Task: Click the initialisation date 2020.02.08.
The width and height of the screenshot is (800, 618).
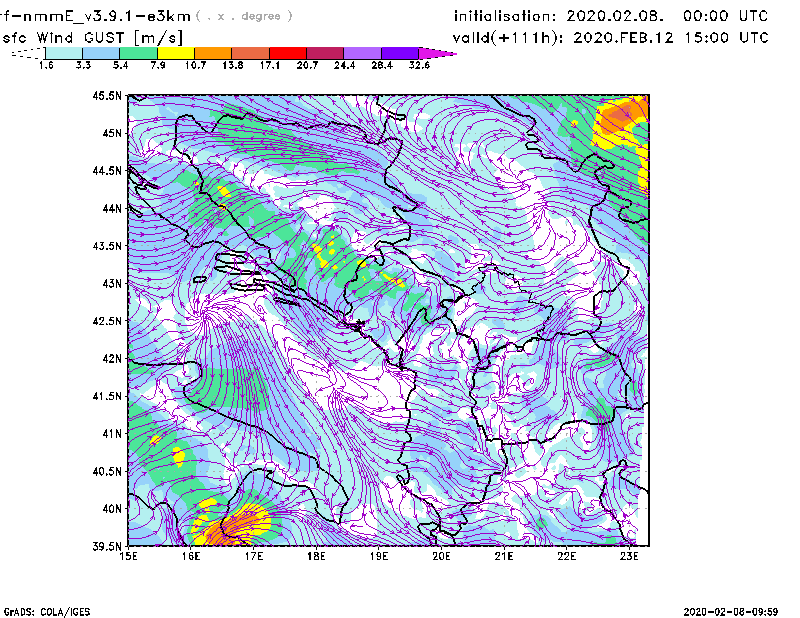Action: (615, 16)
